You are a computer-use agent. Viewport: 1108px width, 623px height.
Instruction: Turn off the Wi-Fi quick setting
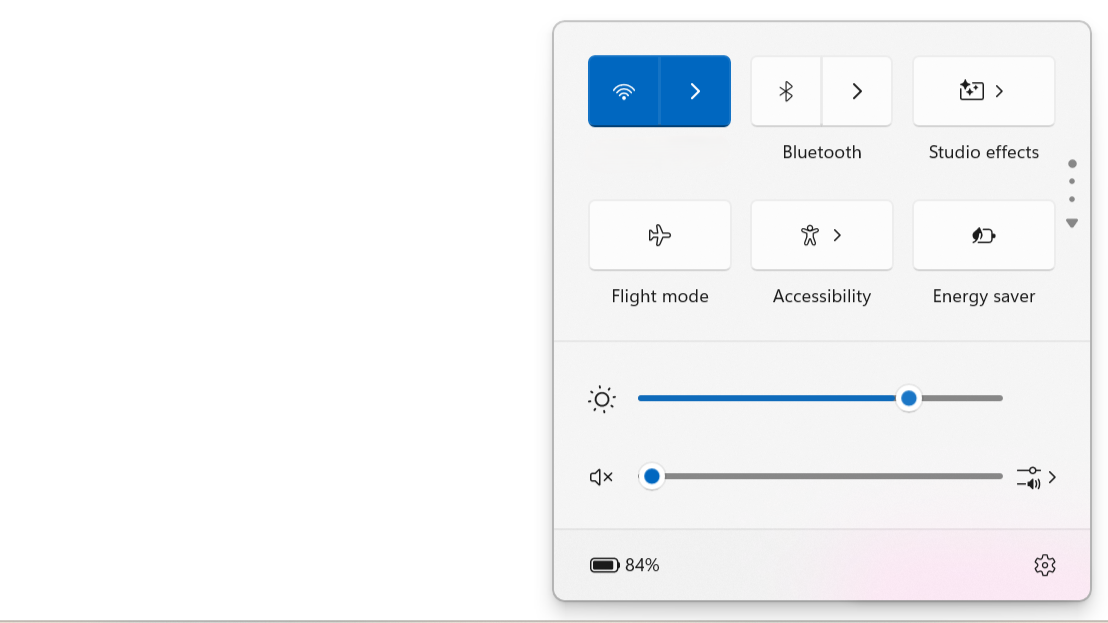pyautogui.click(x=624, y=90)
